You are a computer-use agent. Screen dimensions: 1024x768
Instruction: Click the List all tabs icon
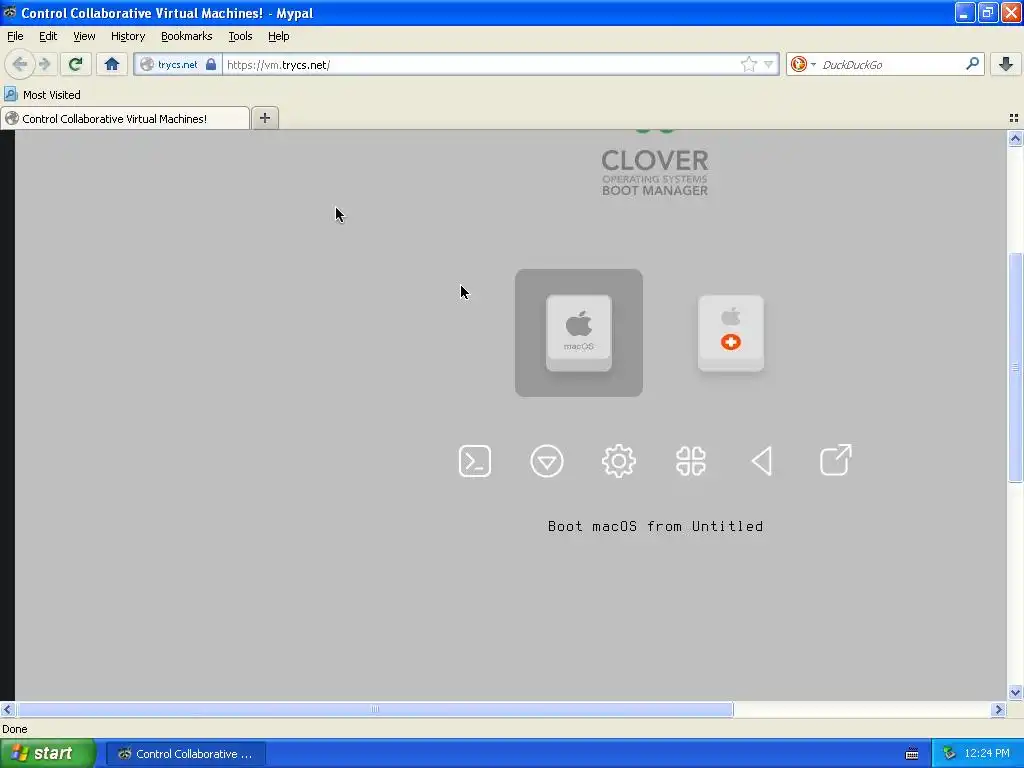click(x=1014, y=118)
